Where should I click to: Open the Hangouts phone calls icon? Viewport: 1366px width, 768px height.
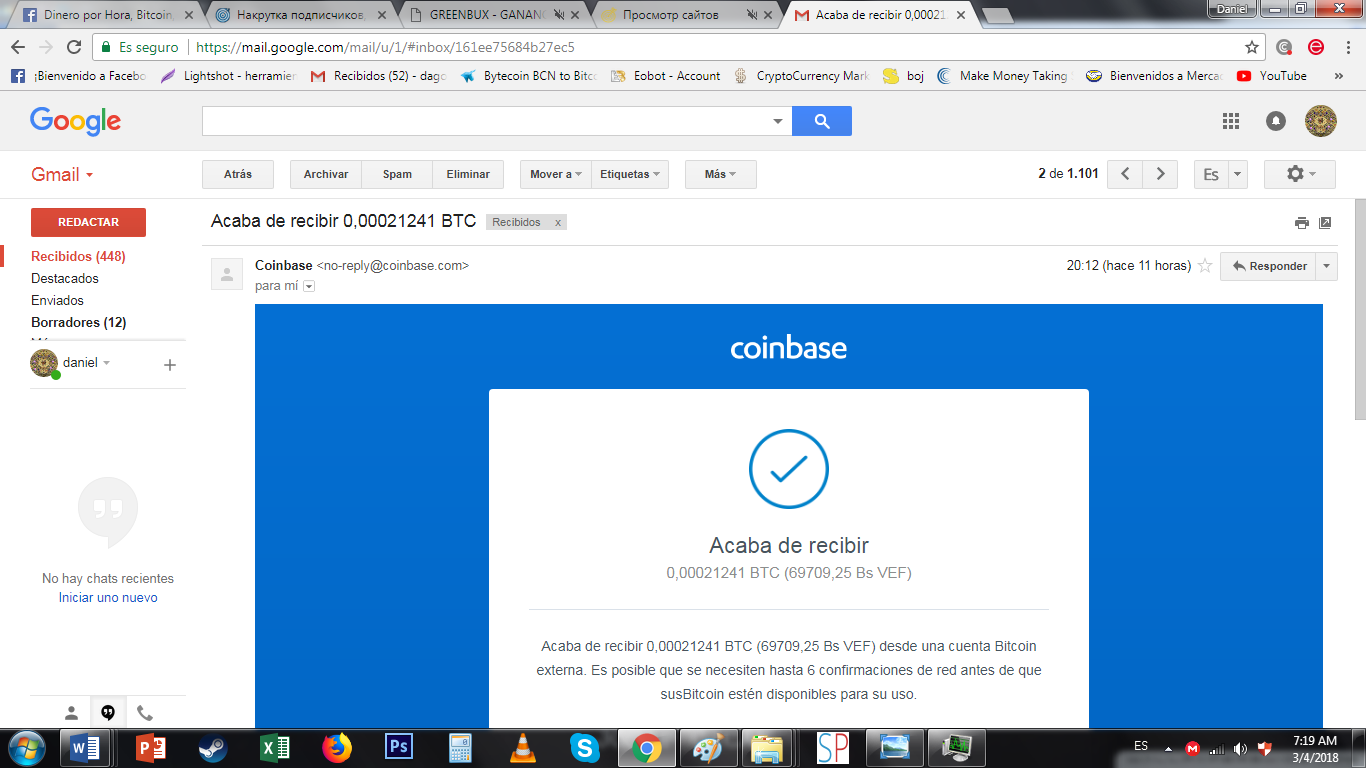145,713
